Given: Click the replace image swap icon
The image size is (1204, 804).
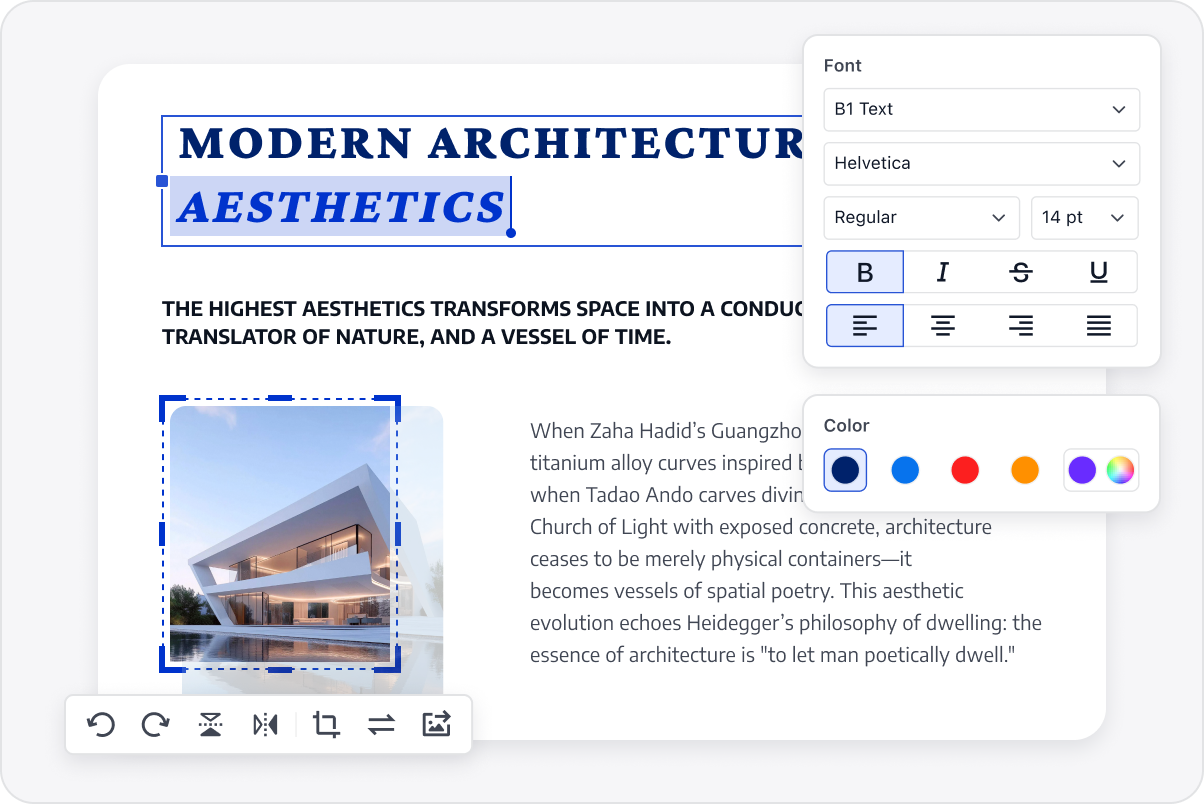Looking at the screenshot, I should (381, 724).
